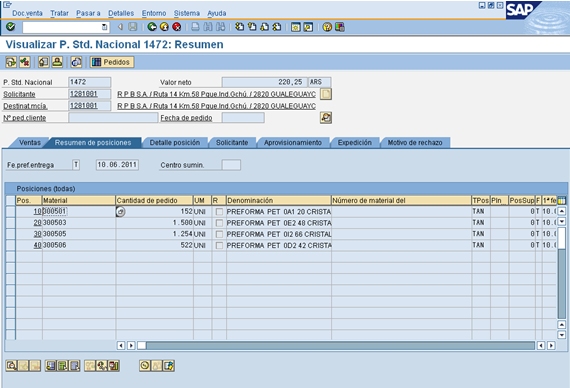Click item detail magnifier icon at bottom
The width and height of the screenshot is (570, 388).
[11, 365]
